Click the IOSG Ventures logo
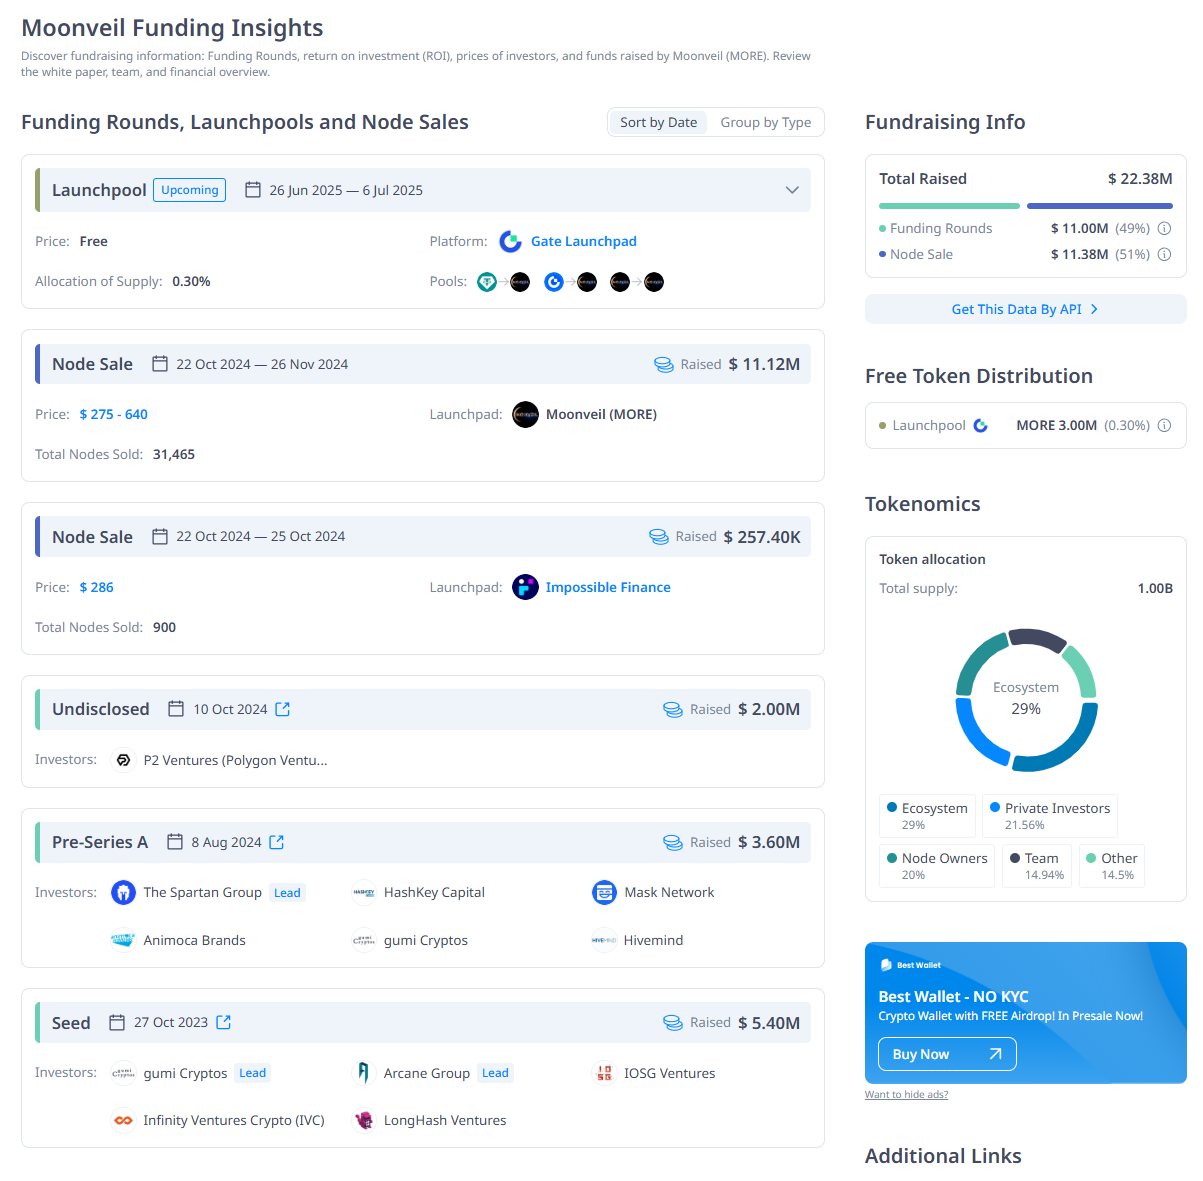Image resolution: width=1203 pixels, height=1181 pixels. pos(604,1073)
